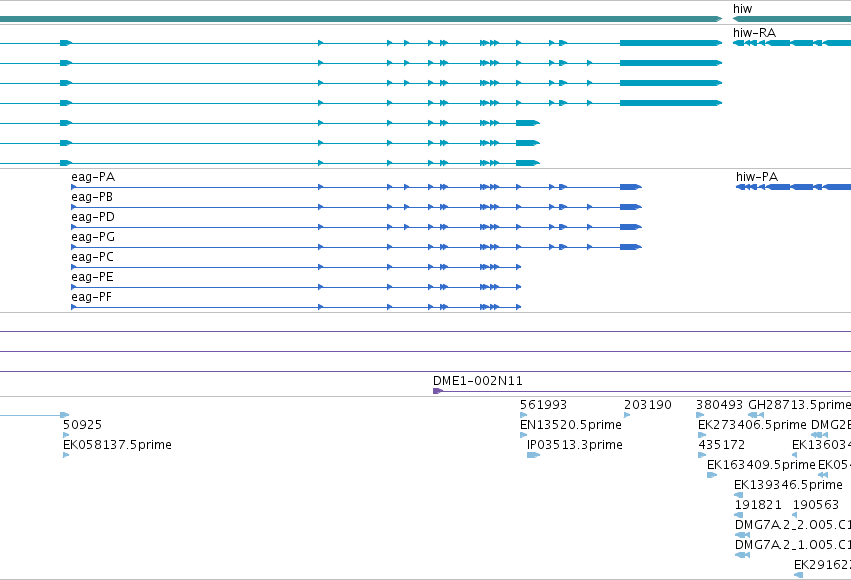The height and width of the screenshot is (580, 851).
Task: Click the large final exon of hiw-RA neighbor's first eag transcript
Action: click(671, 43)
